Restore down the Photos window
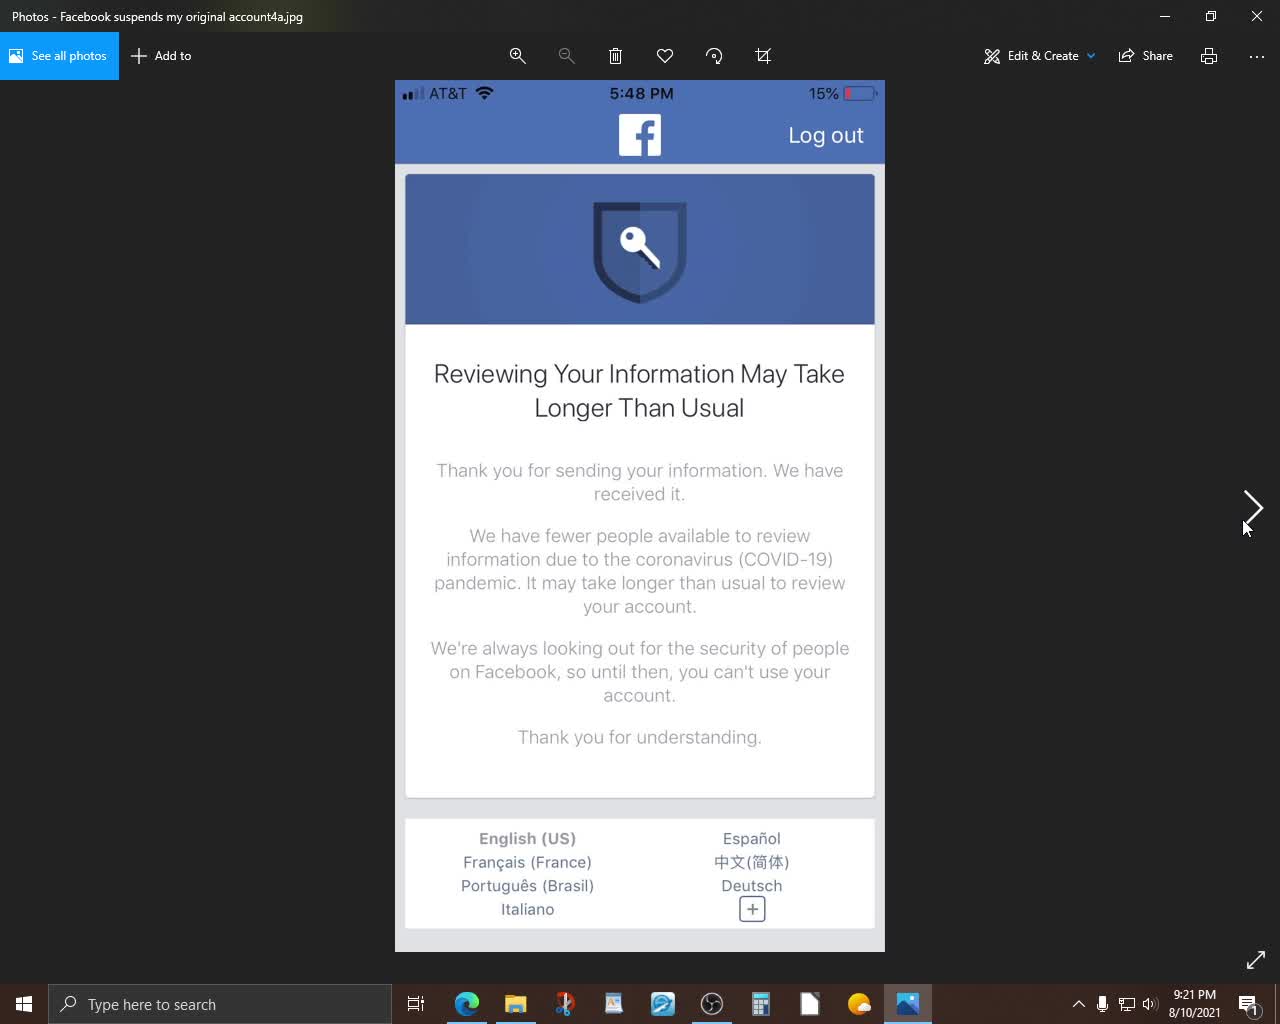Image resolution: width=1280 pixels, height=1024 pixels. click(x=1211, y=16)
